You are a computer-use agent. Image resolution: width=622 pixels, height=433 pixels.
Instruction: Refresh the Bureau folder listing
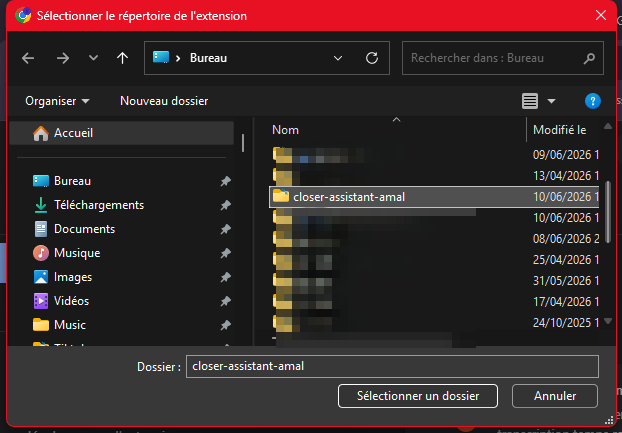coord(372,58)
